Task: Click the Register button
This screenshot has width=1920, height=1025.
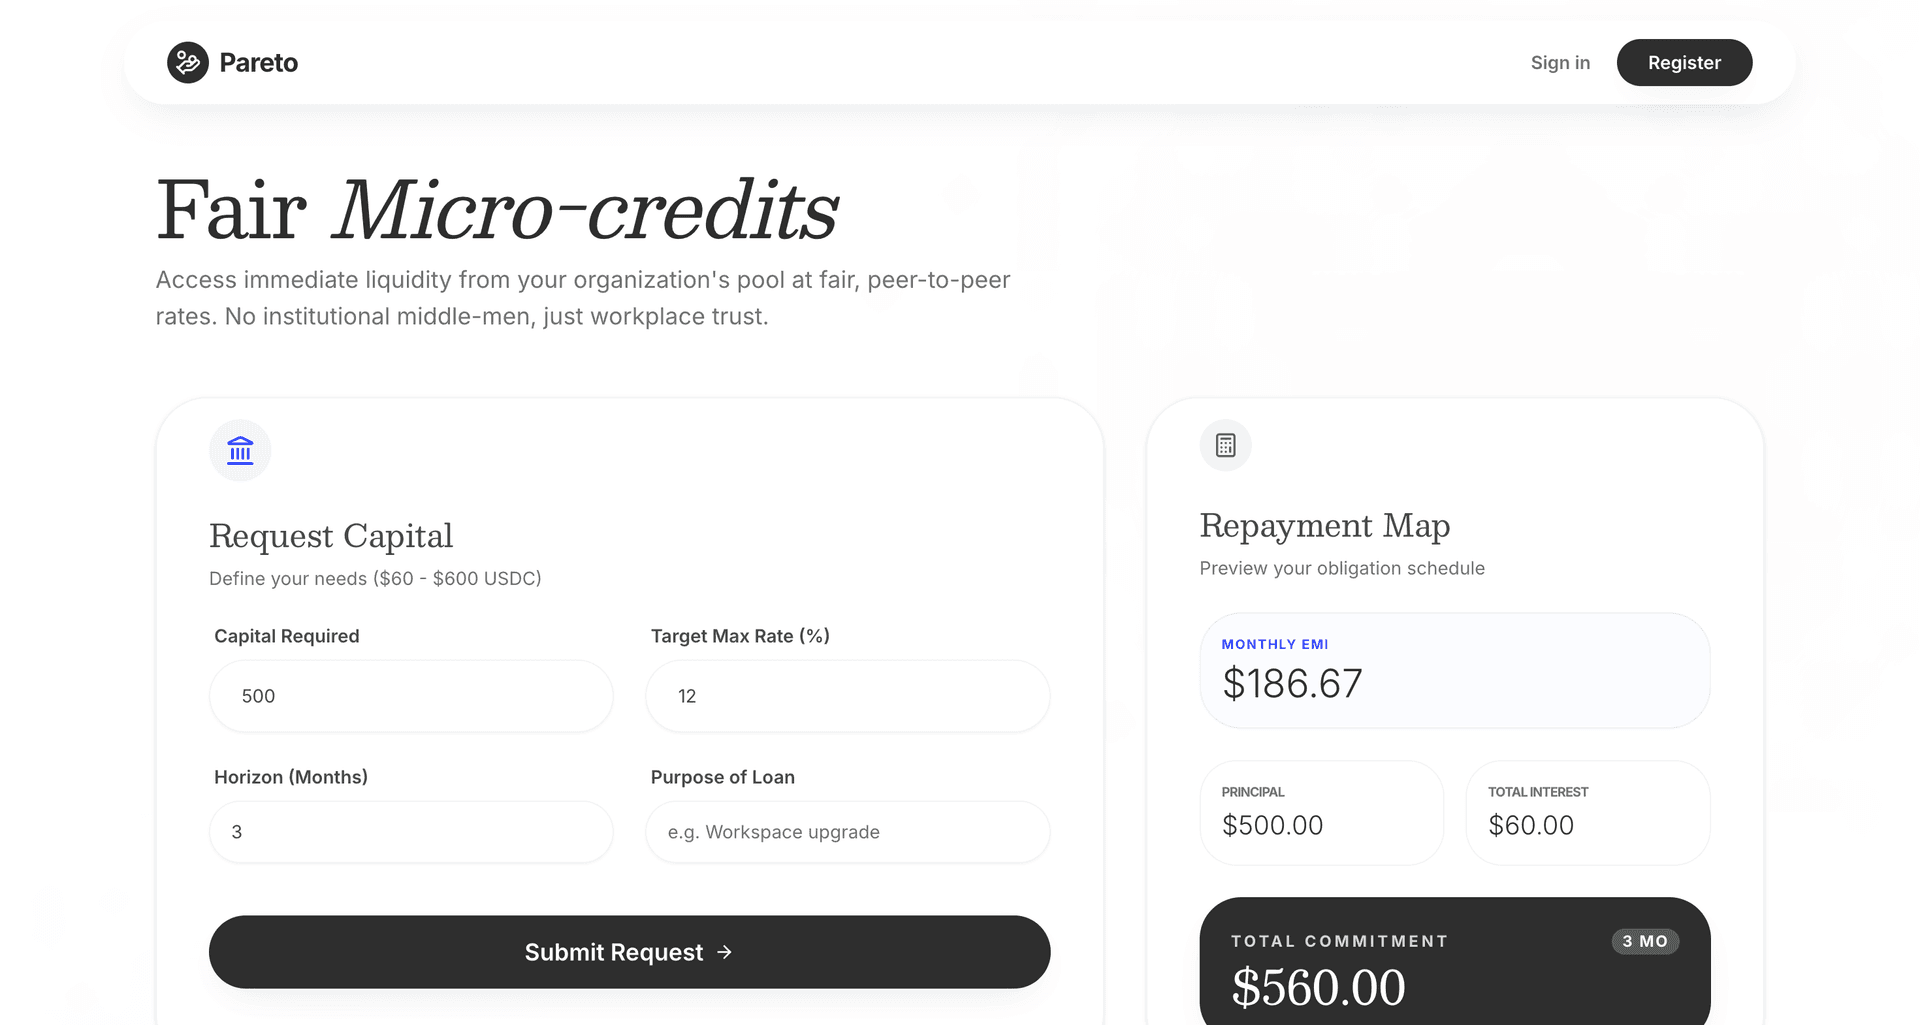Action: [1684, 62]
